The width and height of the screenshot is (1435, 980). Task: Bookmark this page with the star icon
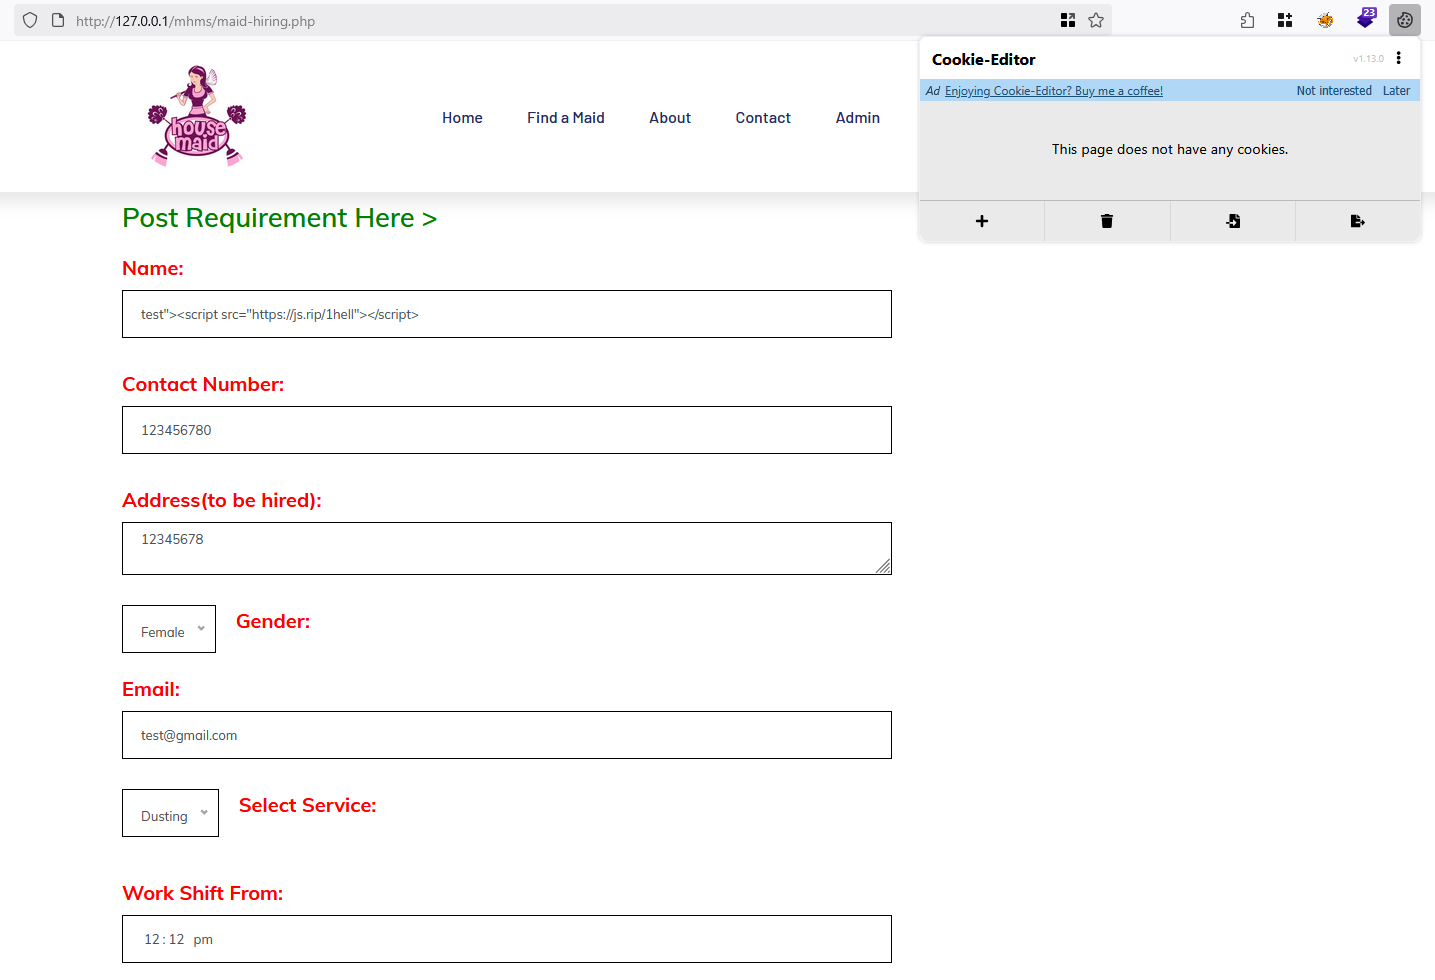pyautogui.click(x=1096, y=20)
